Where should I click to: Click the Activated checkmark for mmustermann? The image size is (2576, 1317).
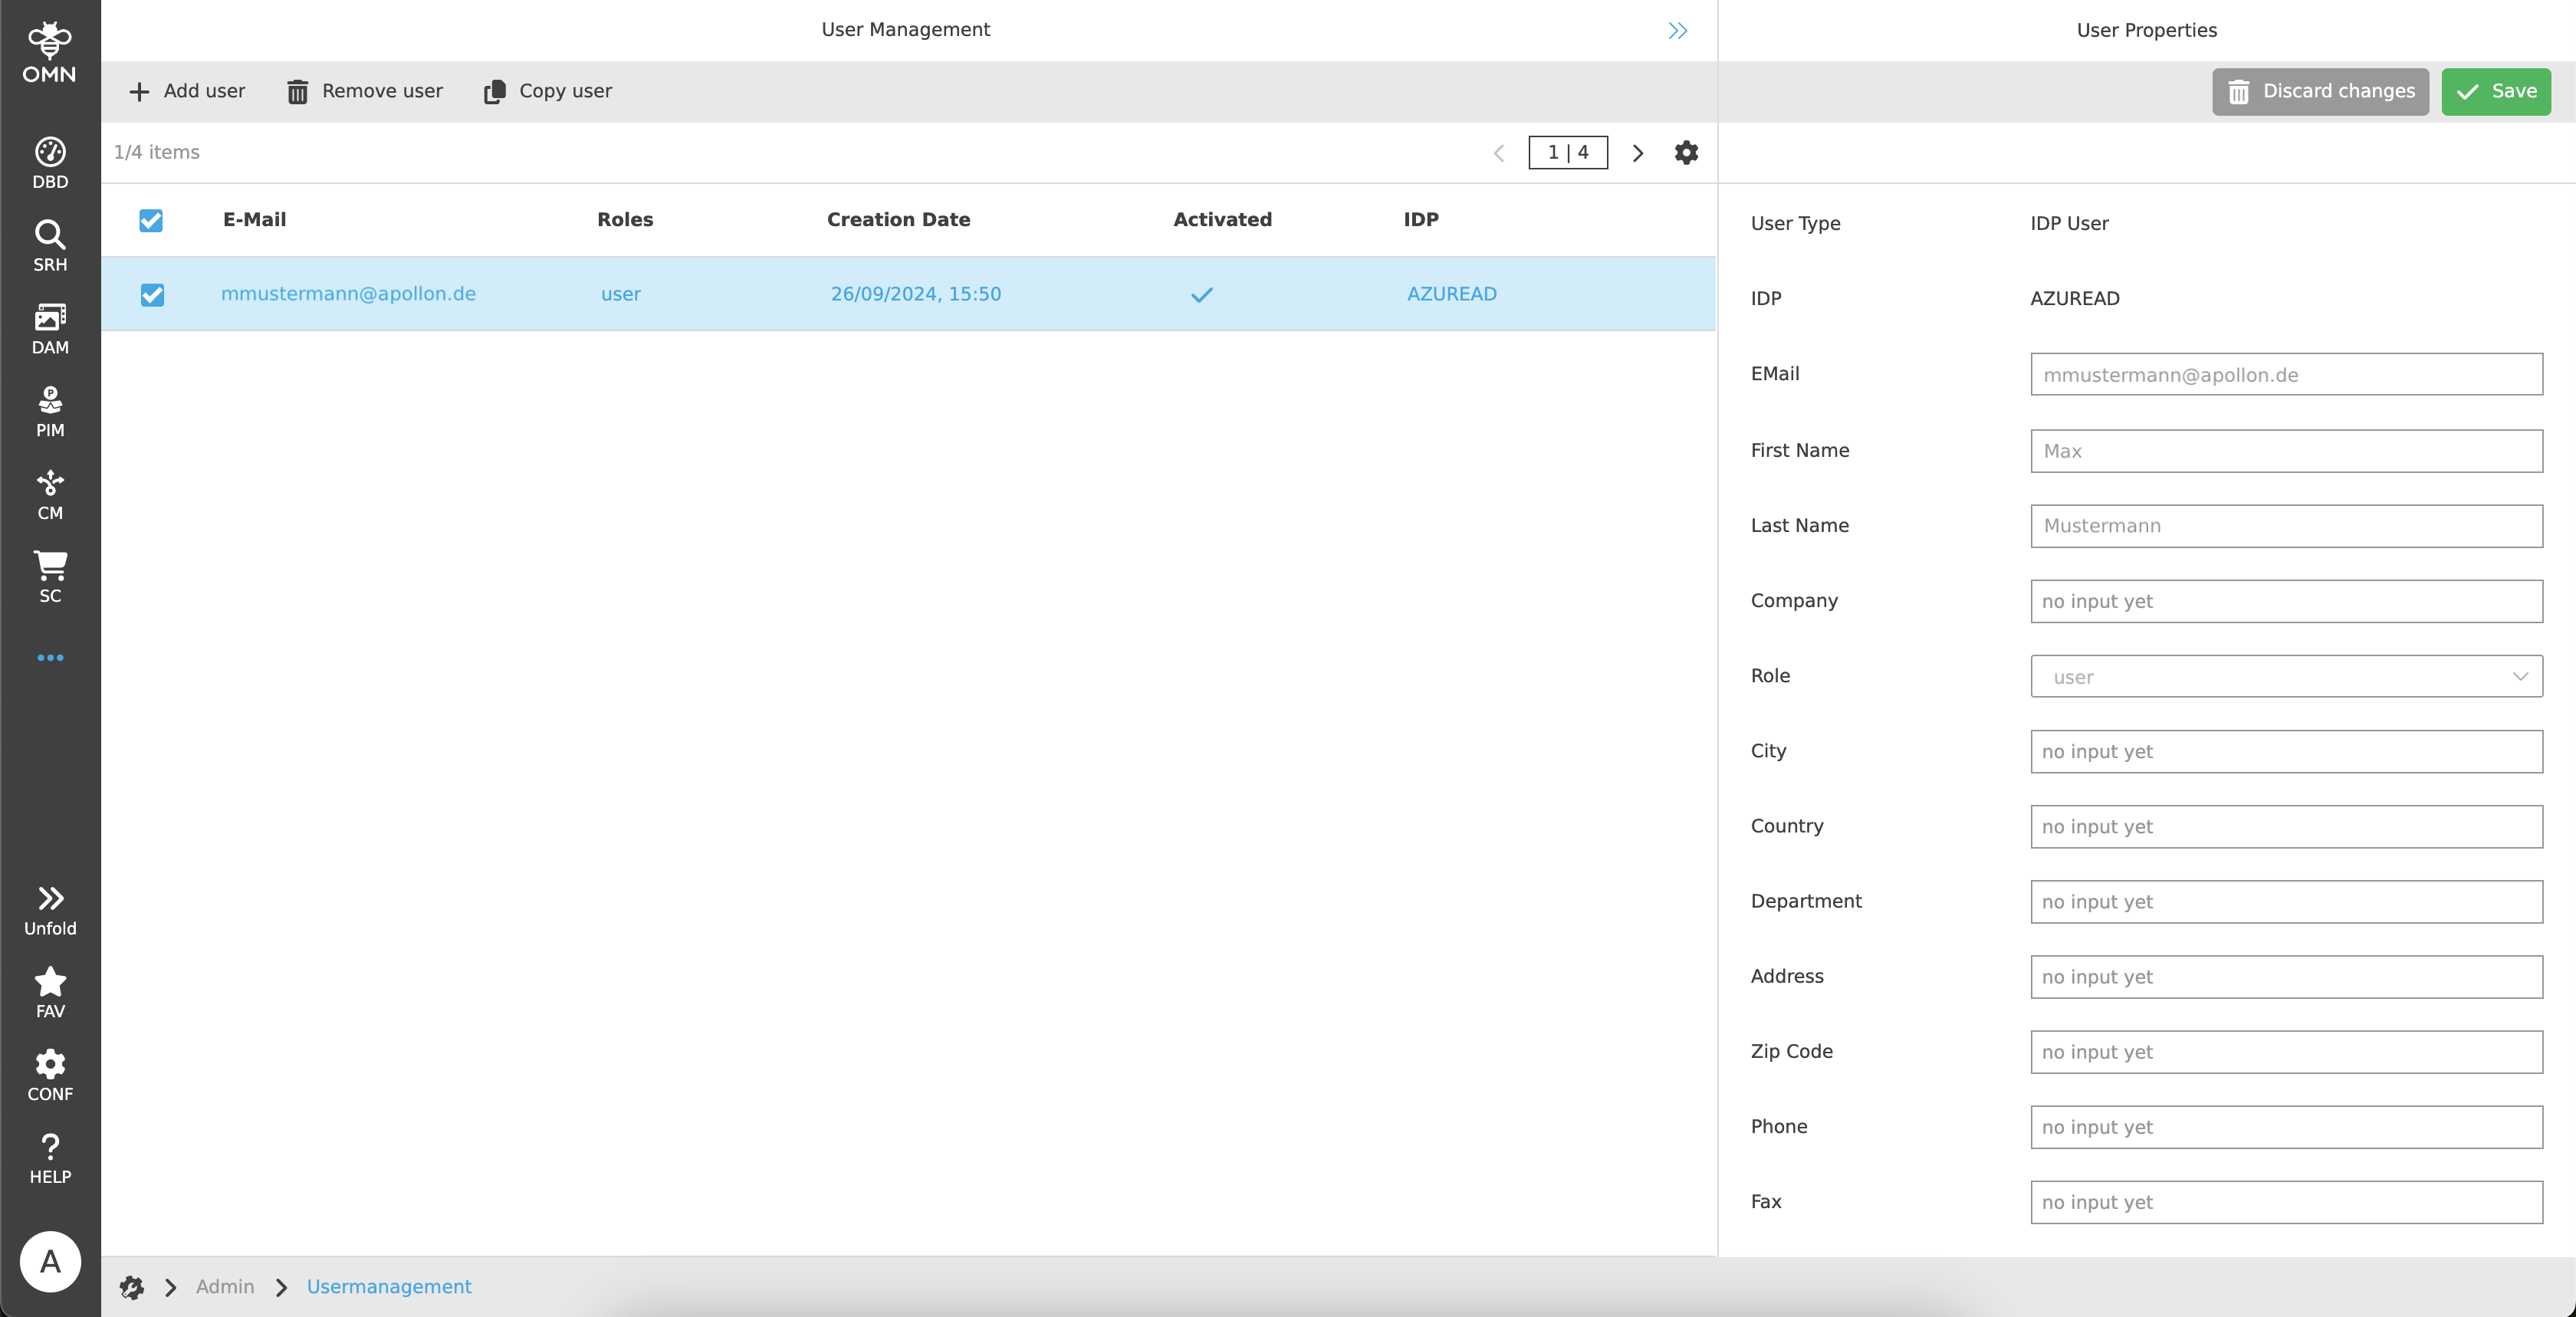tap(1201, 294)
